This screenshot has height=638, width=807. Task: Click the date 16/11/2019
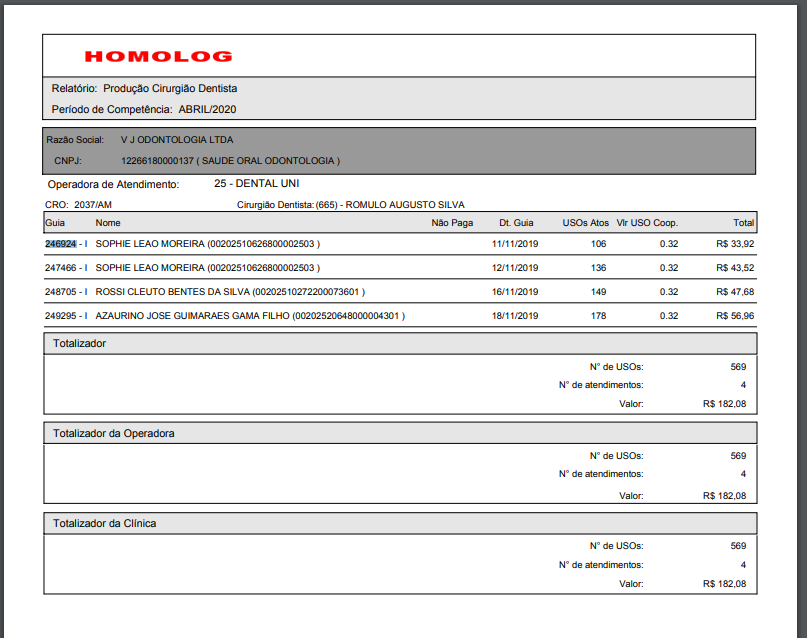pos(515,292)
